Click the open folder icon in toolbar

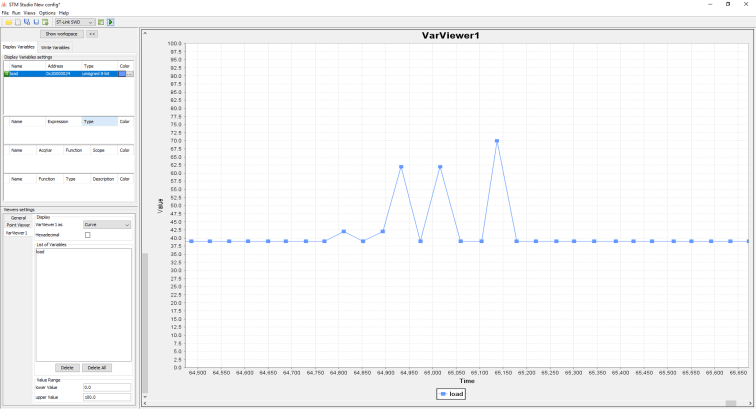coord(7,21)
